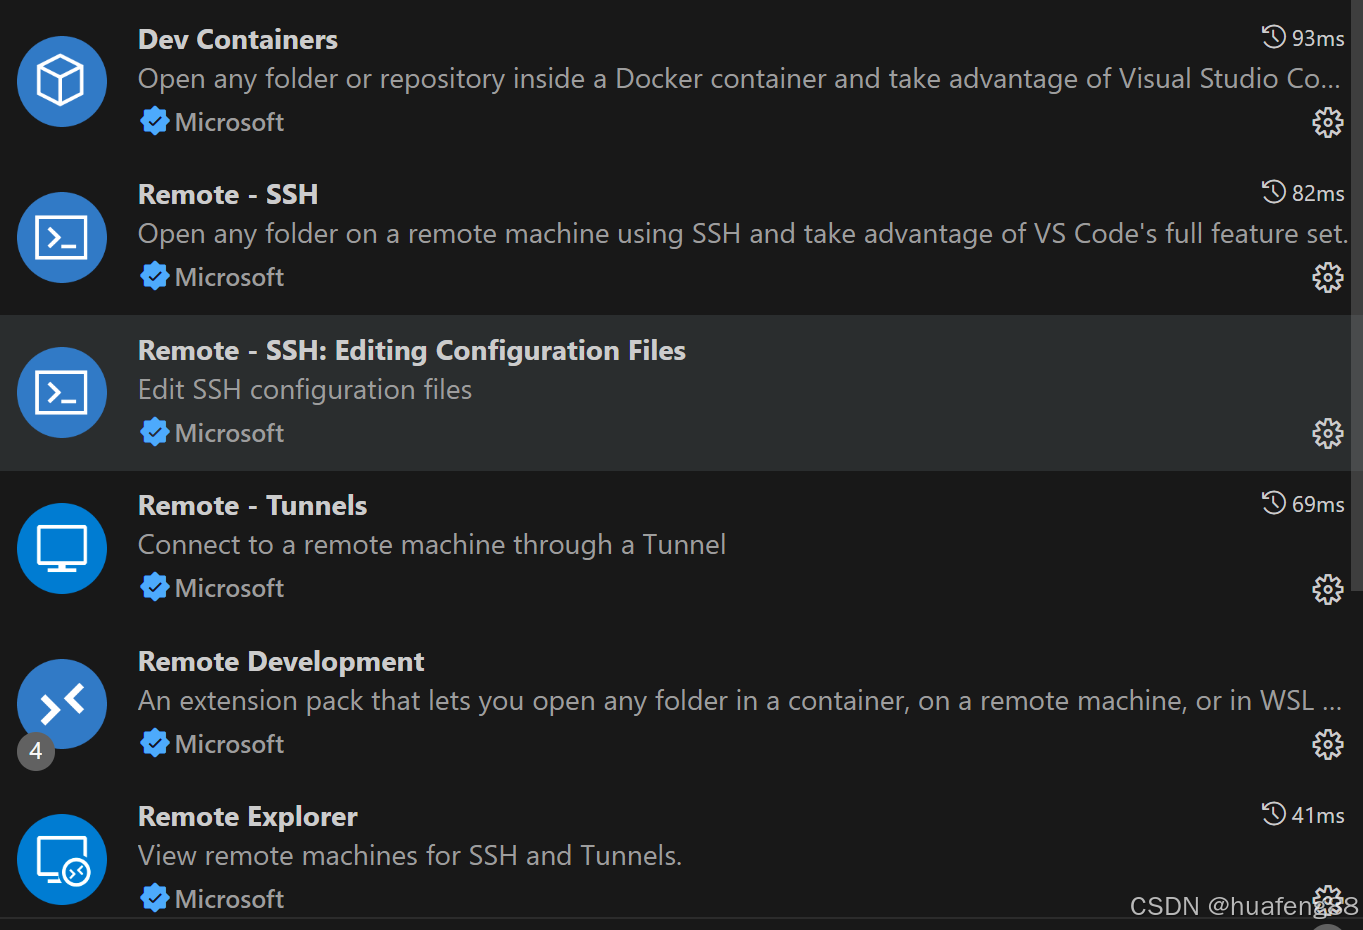Click the Microsoft publisher under Remote - SSH title

point(229,277)
